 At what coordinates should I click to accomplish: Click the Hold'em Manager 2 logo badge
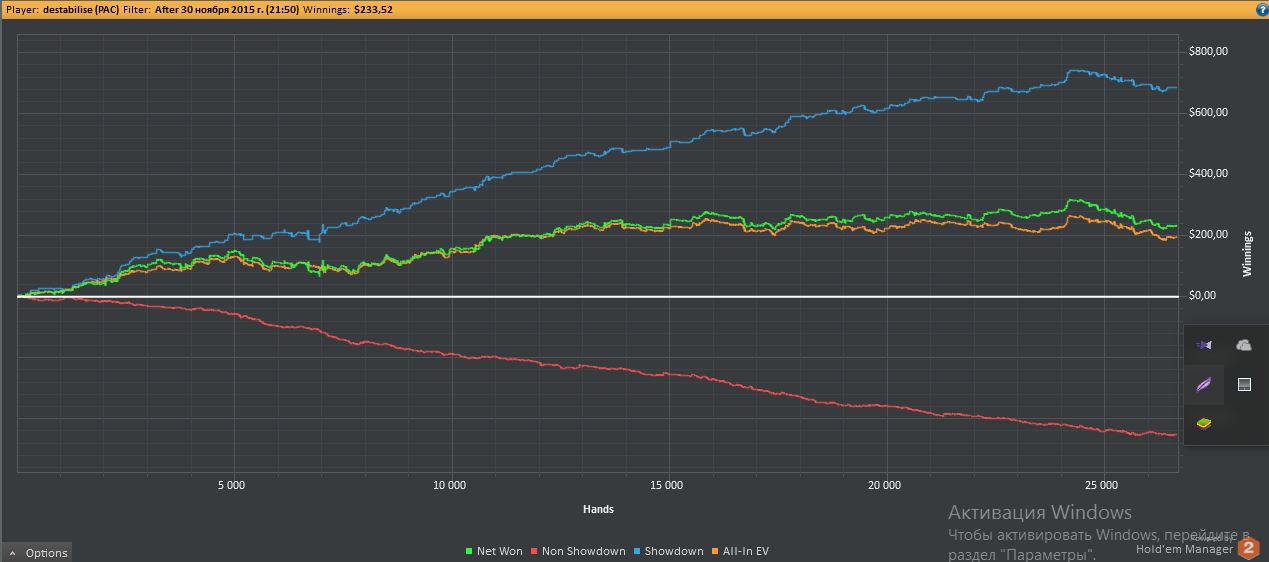point(1247,547)
